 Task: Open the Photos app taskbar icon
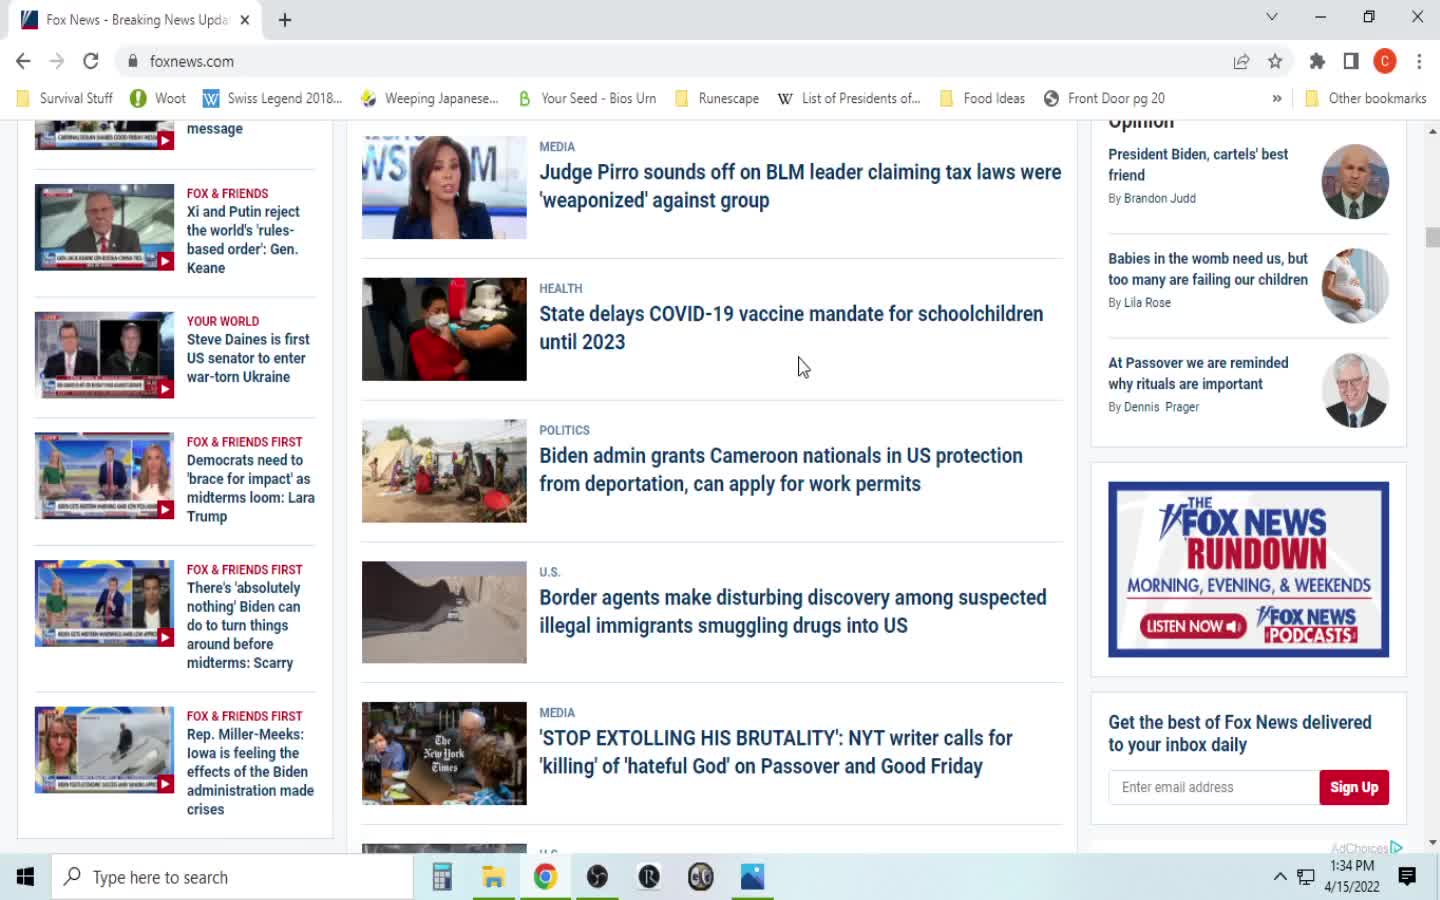tap(752, 877)
